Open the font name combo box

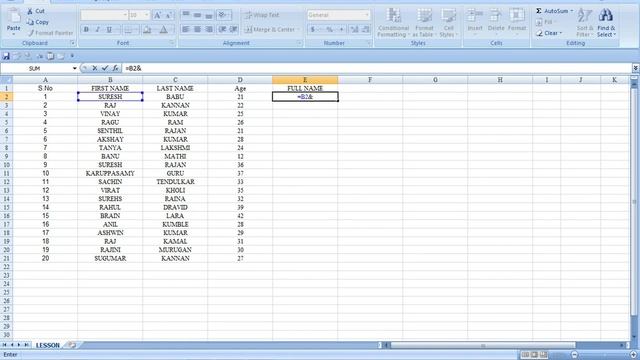104,15
